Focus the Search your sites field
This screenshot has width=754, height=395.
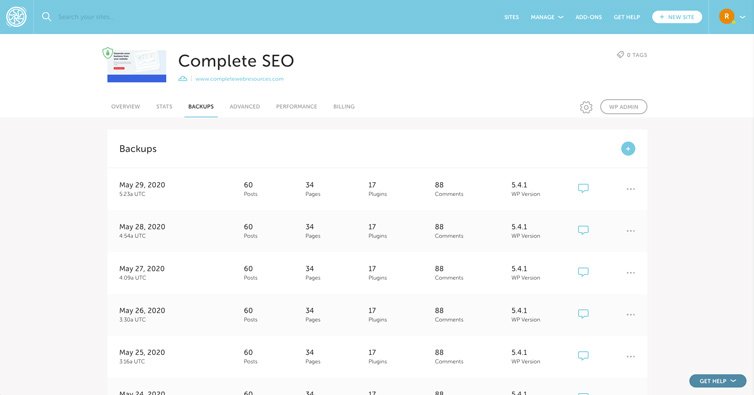pos(86,17)
